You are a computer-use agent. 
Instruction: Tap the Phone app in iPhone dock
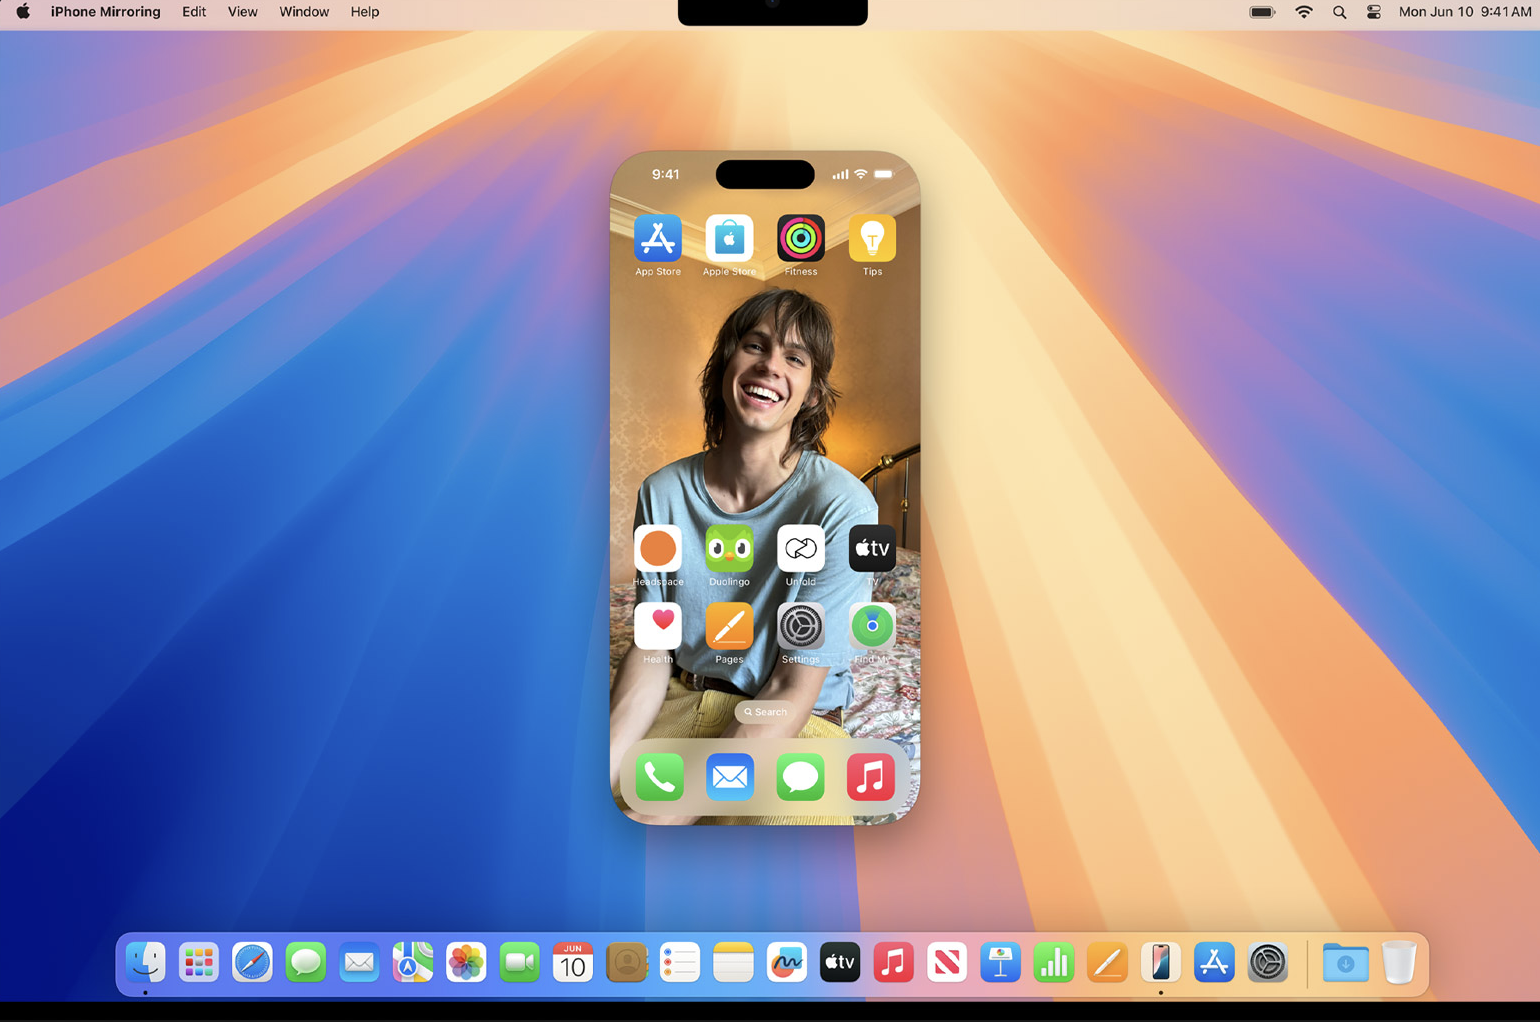click(x=659, y=777)
